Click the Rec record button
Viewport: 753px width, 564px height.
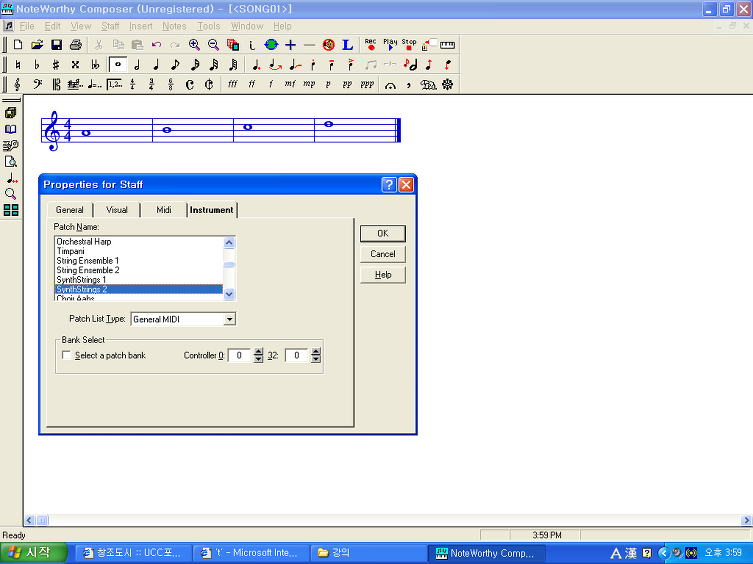coord(370,45)
